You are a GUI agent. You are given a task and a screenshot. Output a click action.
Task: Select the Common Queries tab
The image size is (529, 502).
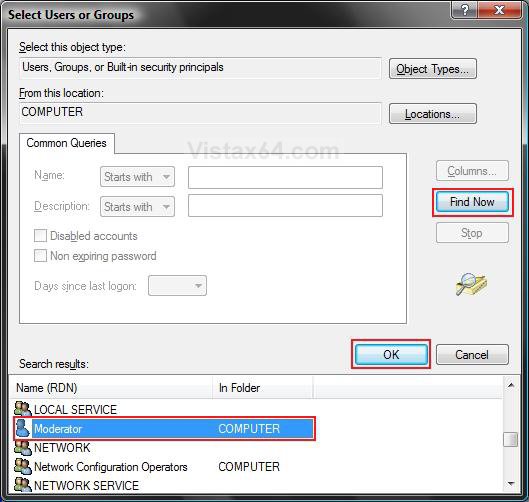click(66, 143)
